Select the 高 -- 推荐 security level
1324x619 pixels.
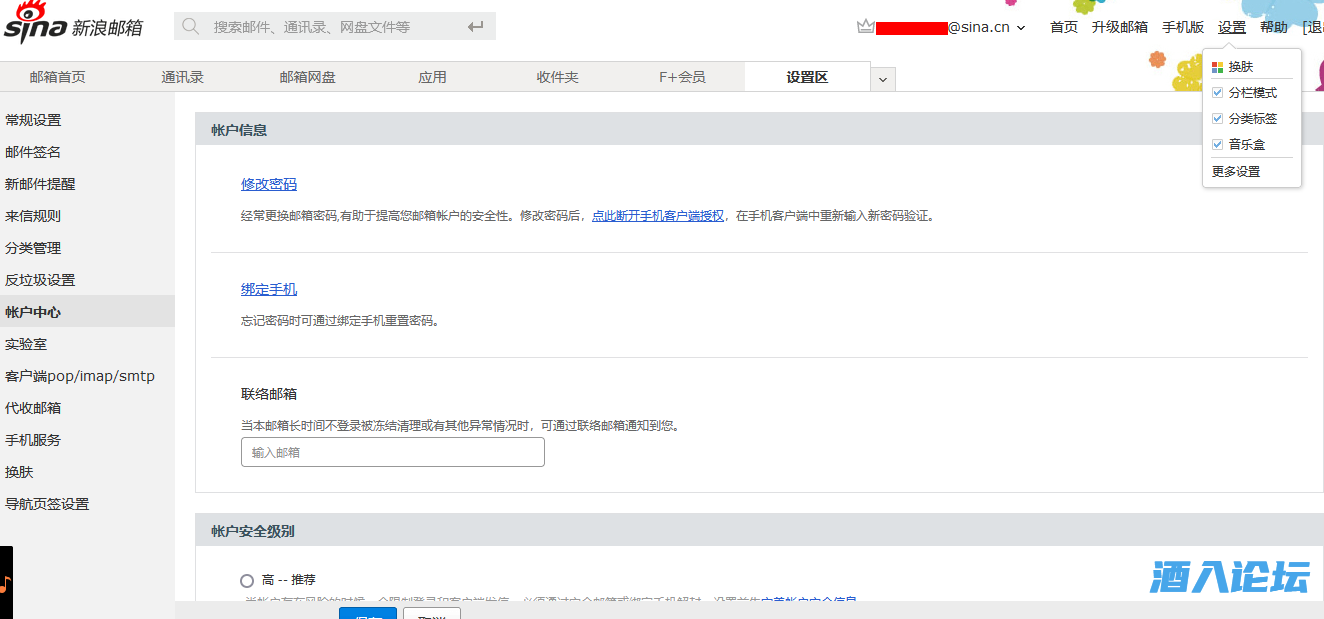(247, 581)
